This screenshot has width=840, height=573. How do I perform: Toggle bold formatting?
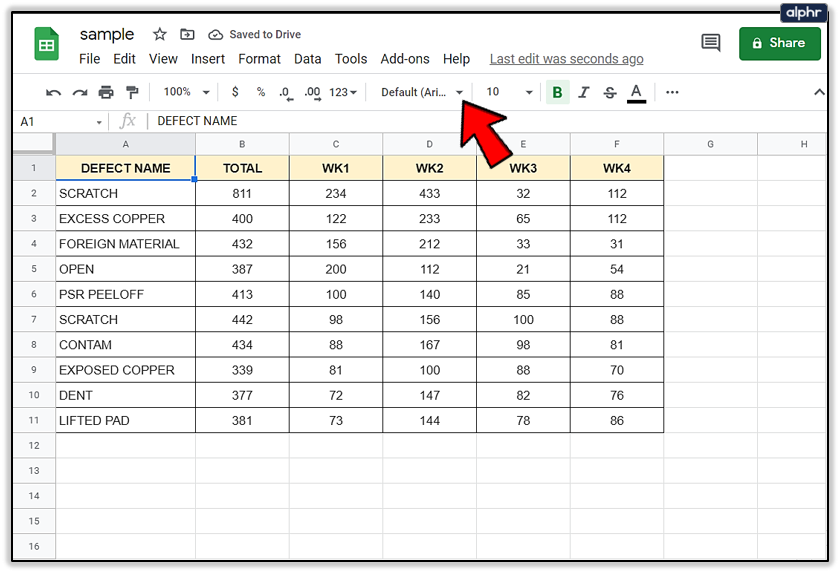pos(557,92)
